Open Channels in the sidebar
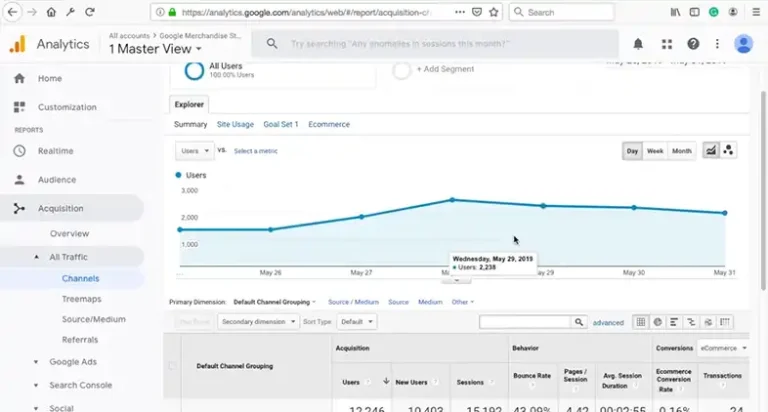768x412 pixels. point(80,278)
